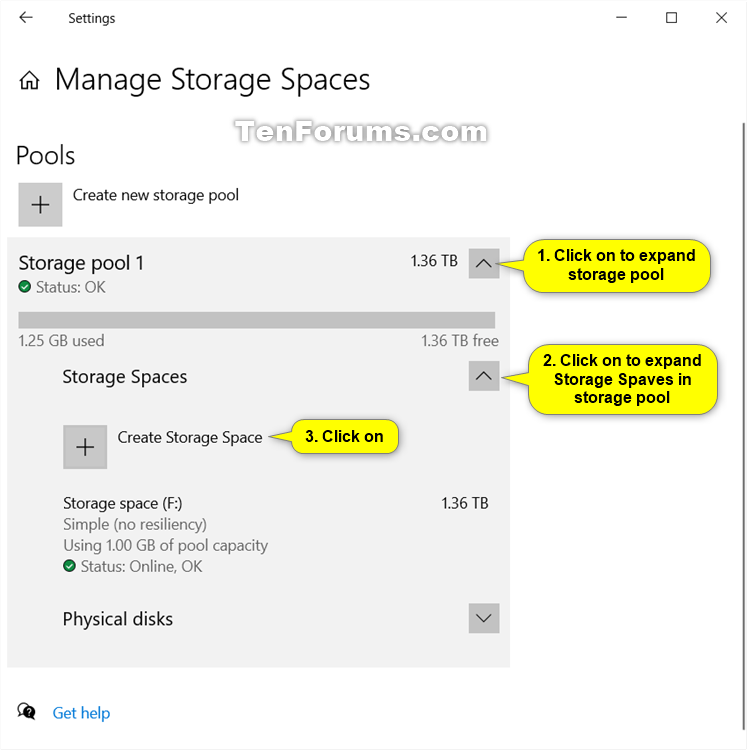
Task: Click the Get help chat icon
Action: click(x=27, y=712)
